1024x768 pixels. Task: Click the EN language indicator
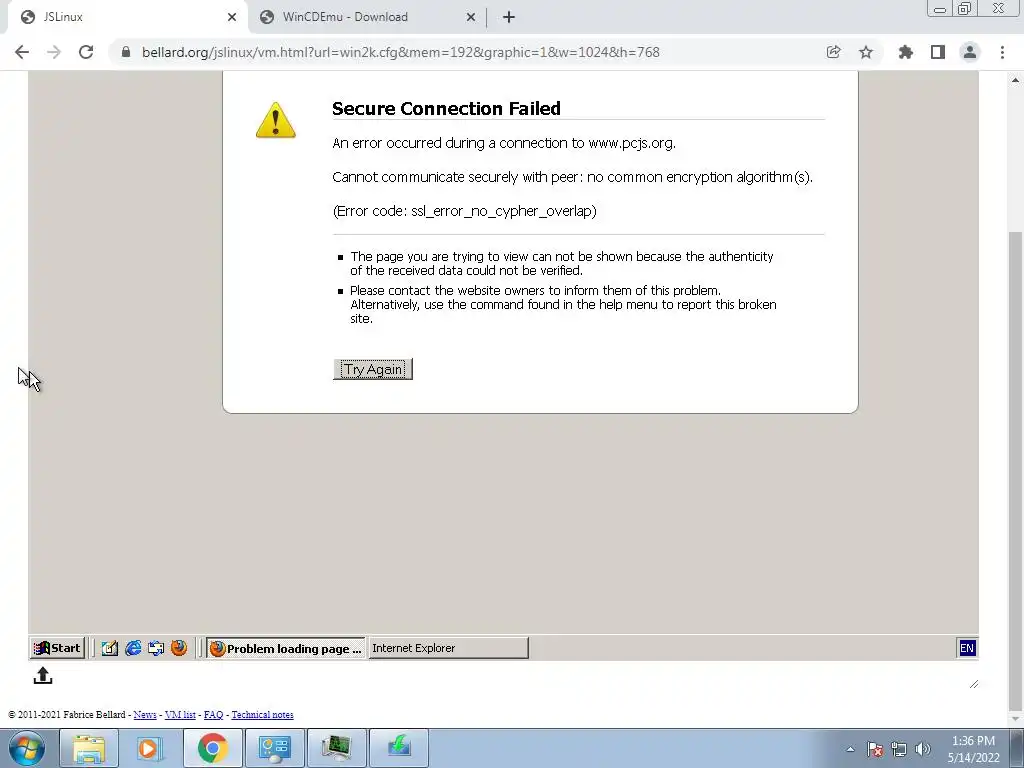[x=967, y=648]
